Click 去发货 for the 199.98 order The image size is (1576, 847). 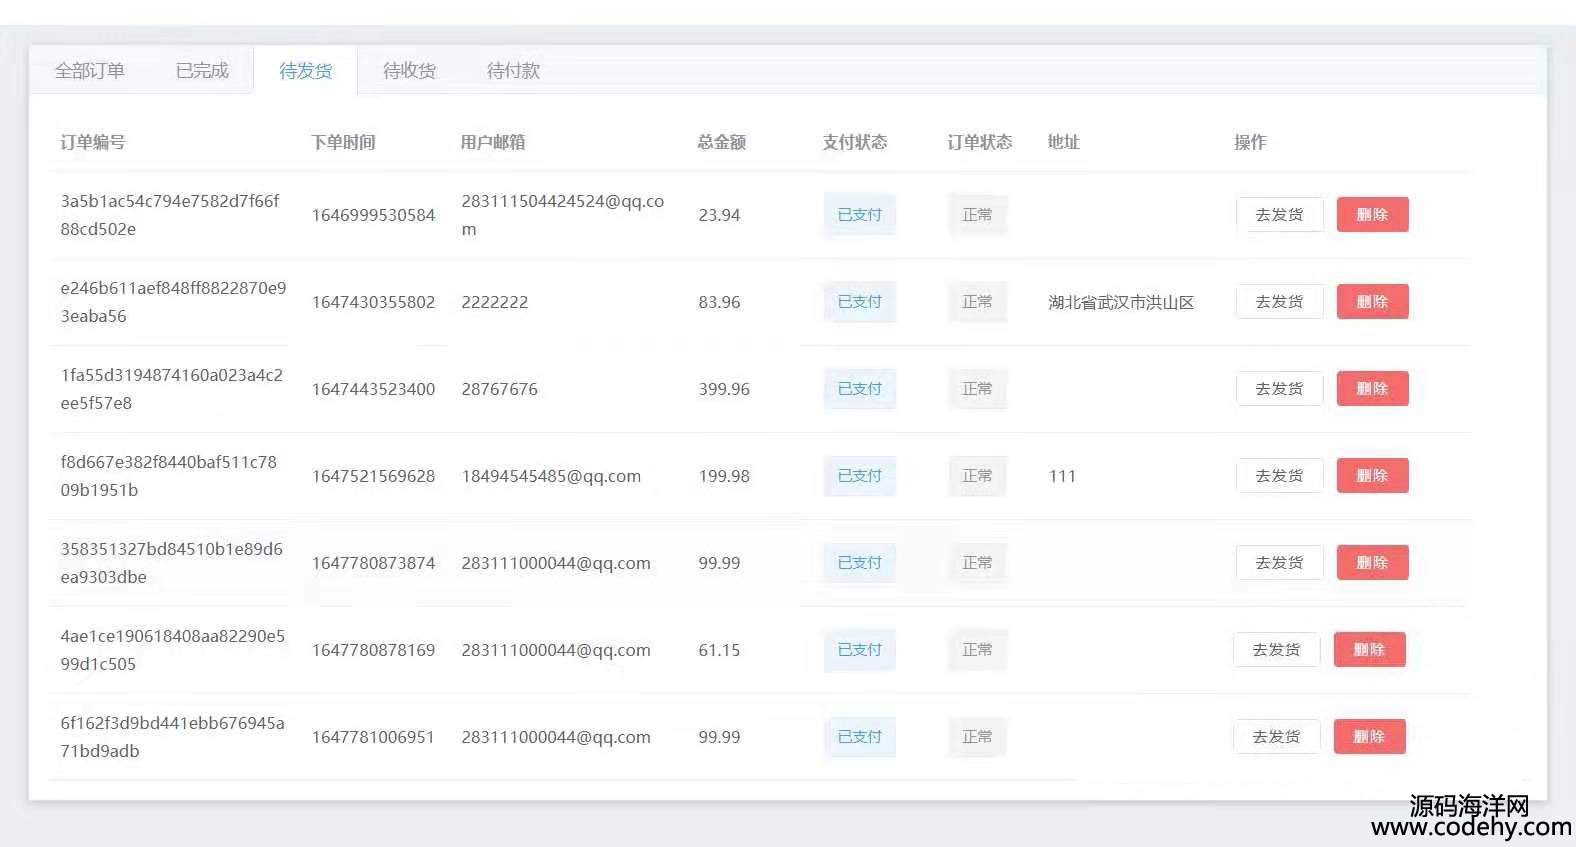(x=1279, y=476)
